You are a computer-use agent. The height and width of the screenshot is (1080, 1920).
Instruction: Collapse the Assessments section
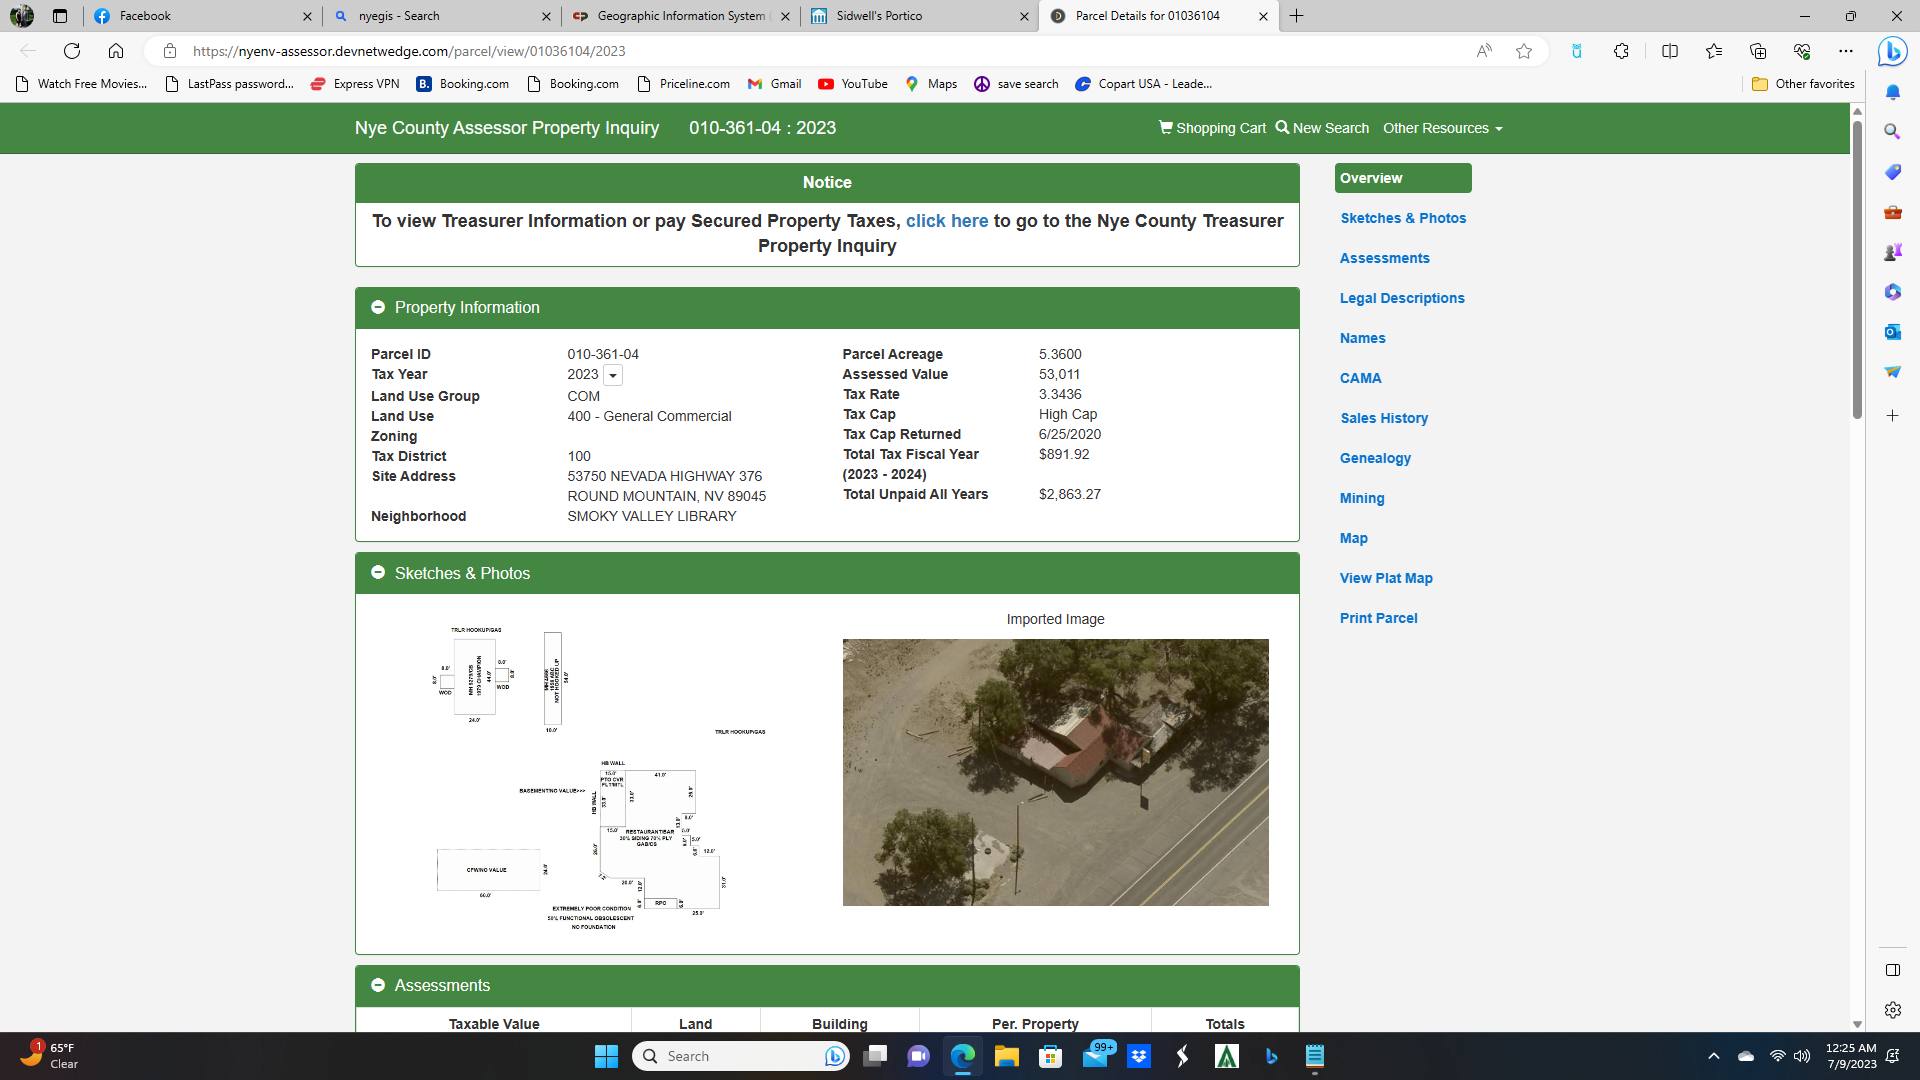tap(378, 986)
